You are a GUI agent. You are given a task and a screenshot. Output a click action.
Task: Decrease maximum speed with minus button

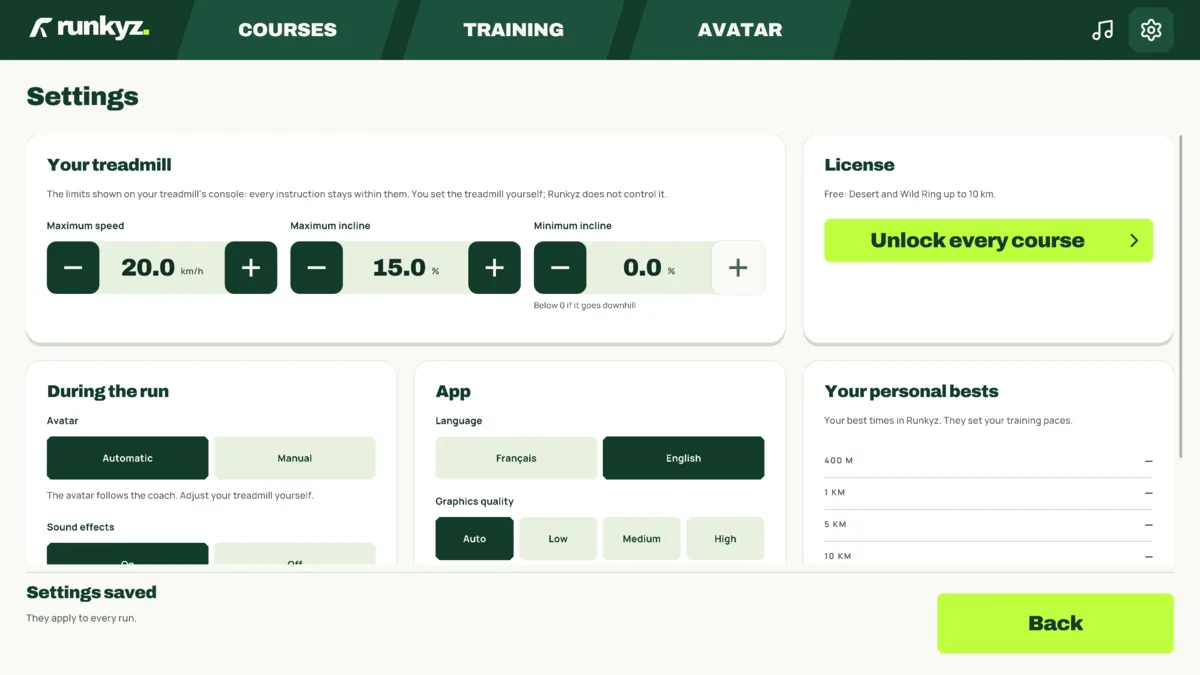point(73,268)
